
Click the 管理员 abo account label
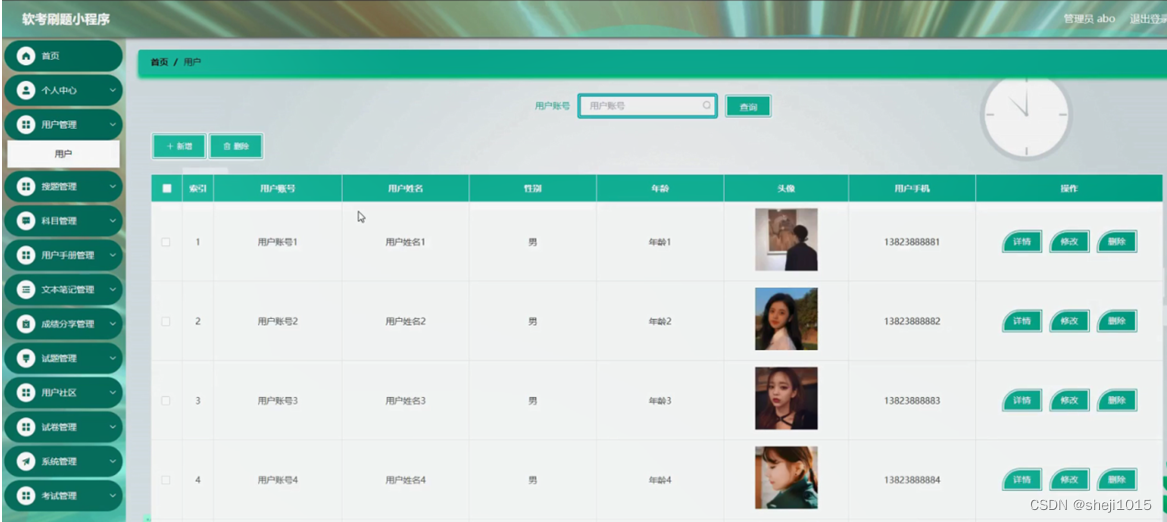click(1089, 19)
